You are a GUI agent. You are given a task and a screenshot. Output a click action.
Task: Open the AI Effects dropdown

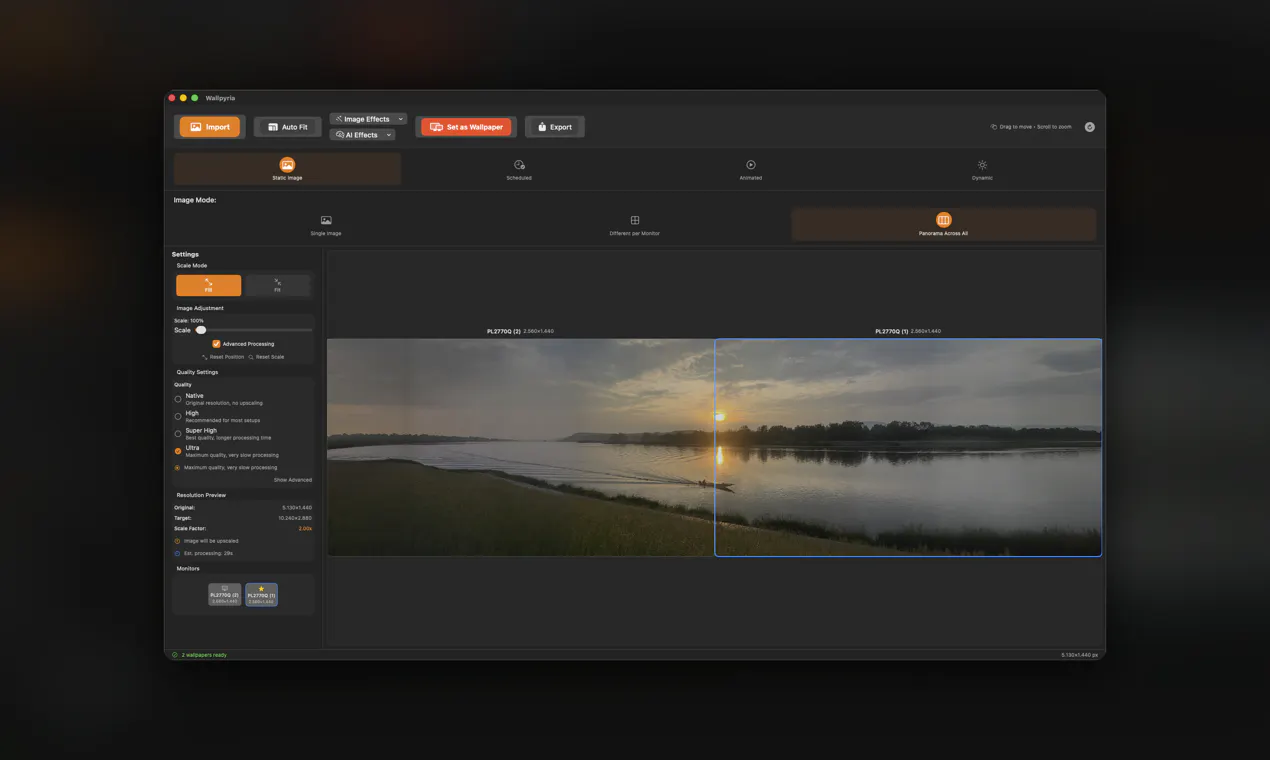(x=362, y=135)
